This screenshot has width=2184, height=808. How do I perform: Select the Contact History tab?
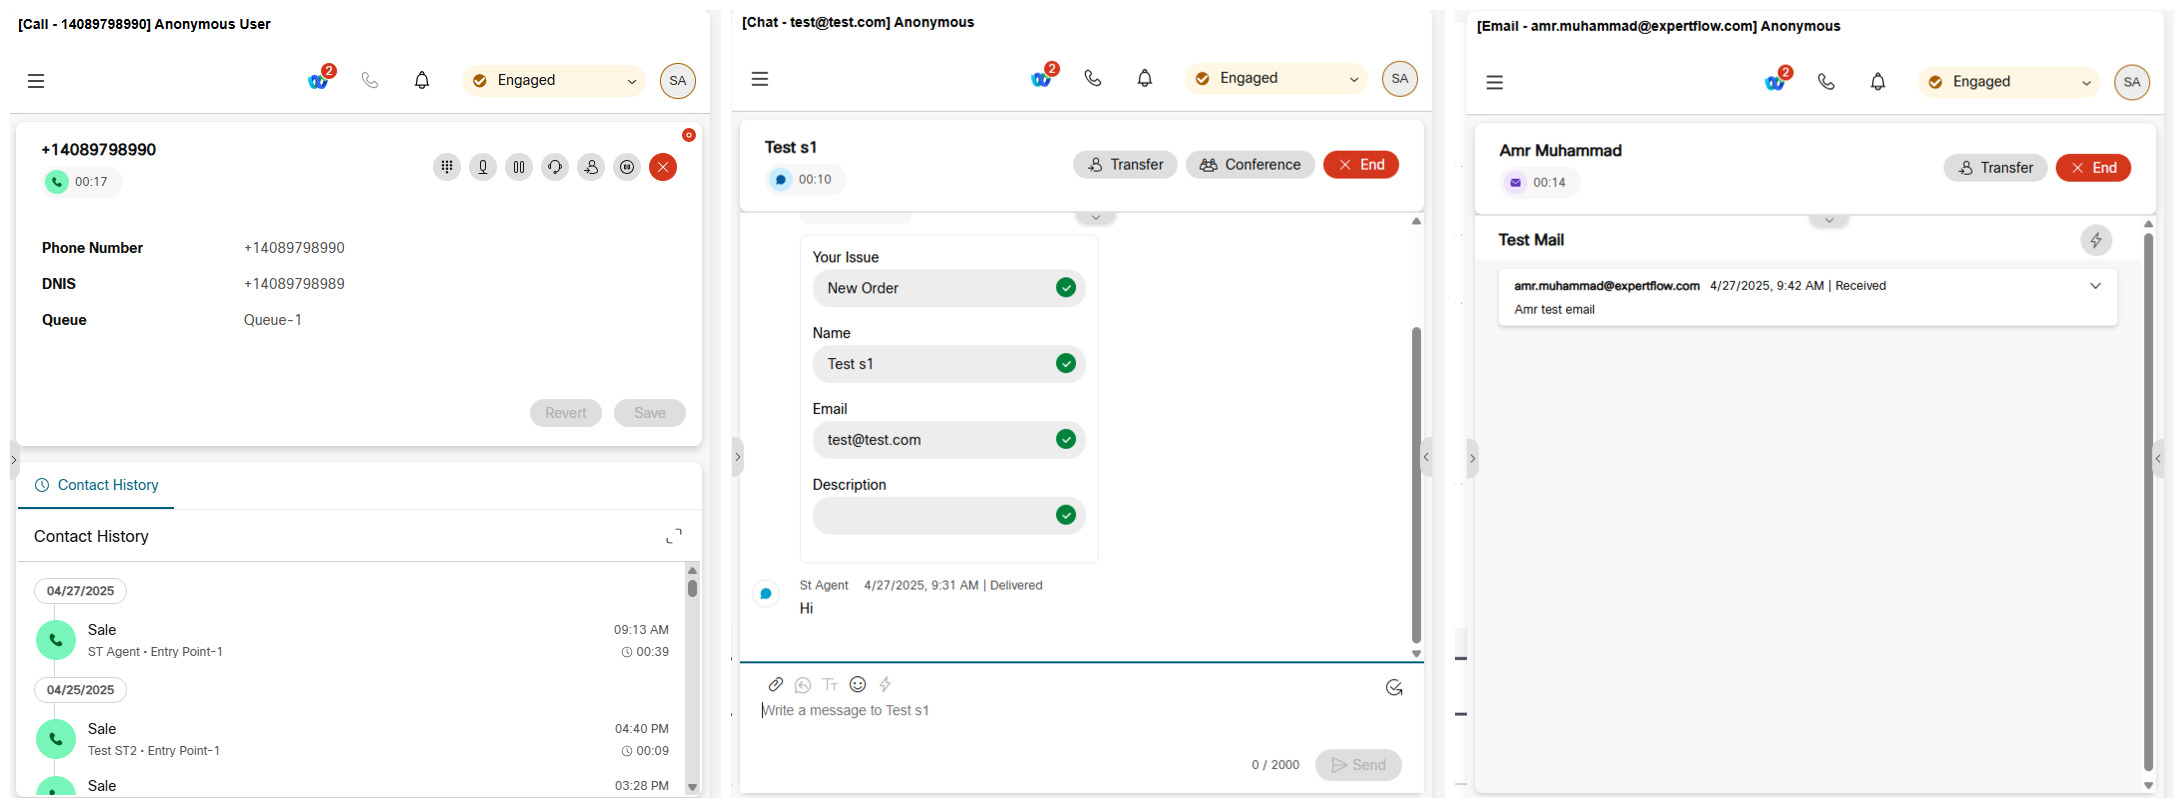click(97, 485)
